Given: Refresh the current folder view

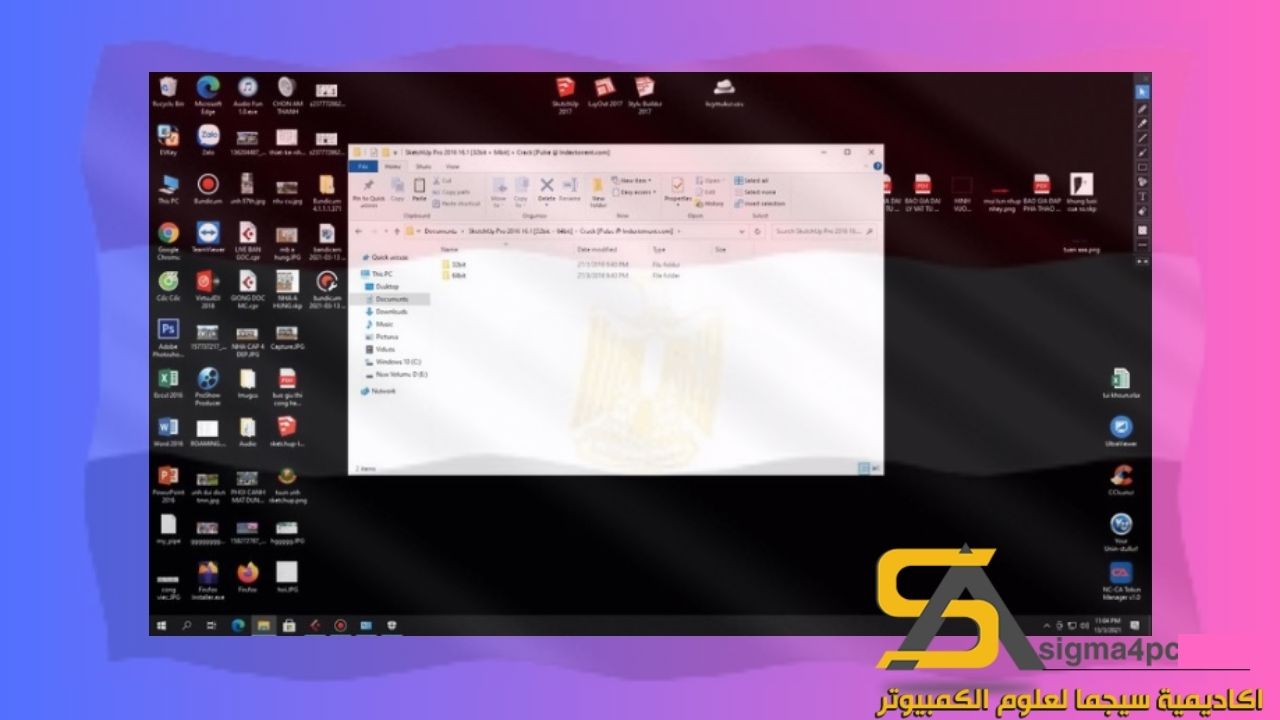Looking at the screenshot, I should click(758, 231).
